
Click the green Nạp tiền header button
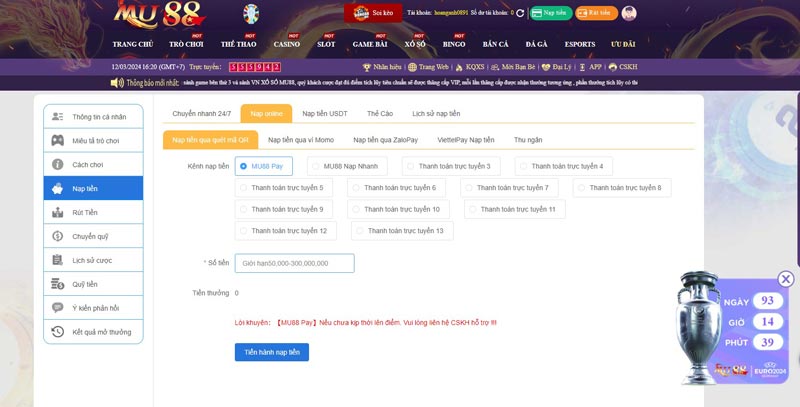551,13
